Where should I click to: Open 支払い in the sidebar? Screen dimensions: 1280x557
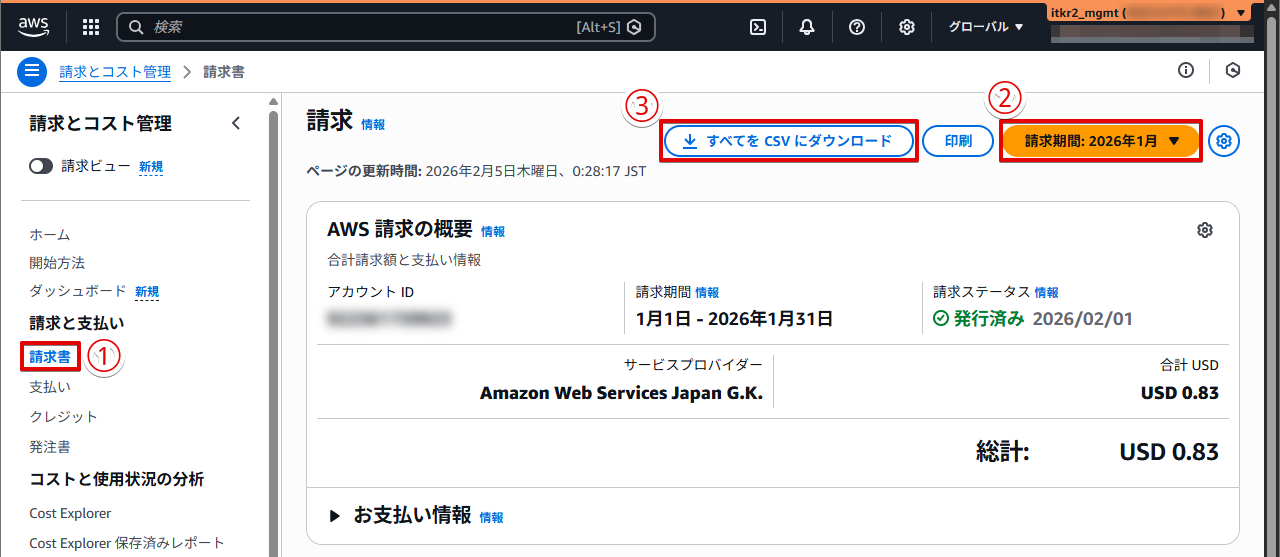(x=50, y=386)
